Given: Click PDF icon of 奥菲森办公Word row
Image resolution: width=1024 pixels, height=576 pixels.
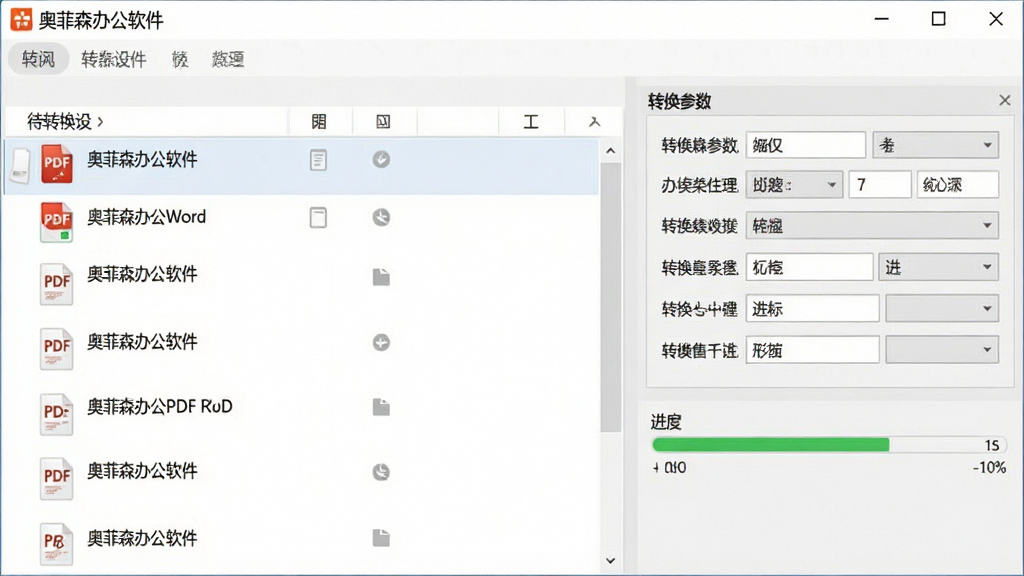Looking at the screenshot, I should (56, 222).
